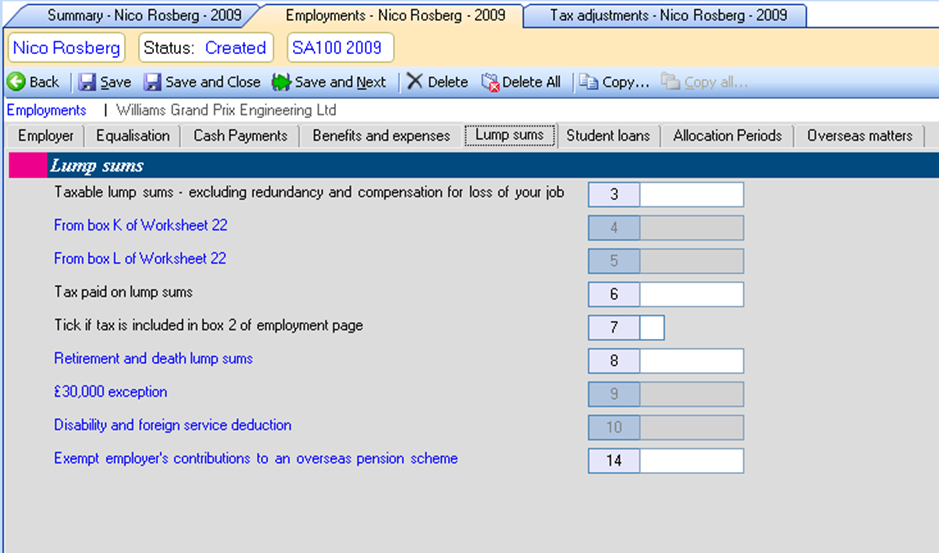Image resolution: width=939 pixels, height=553 pixels.
Task: Click the Delete text button
Action: coord(448,82)
